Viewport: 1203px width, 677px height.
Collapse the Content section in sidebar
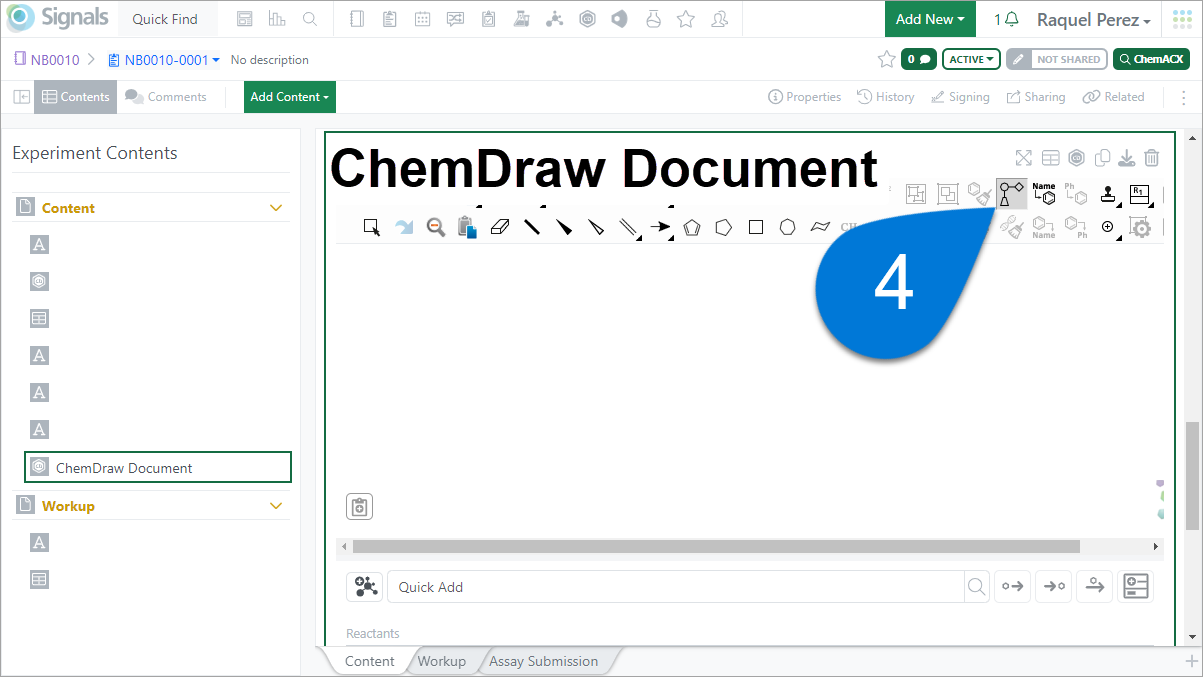point(277,208)
